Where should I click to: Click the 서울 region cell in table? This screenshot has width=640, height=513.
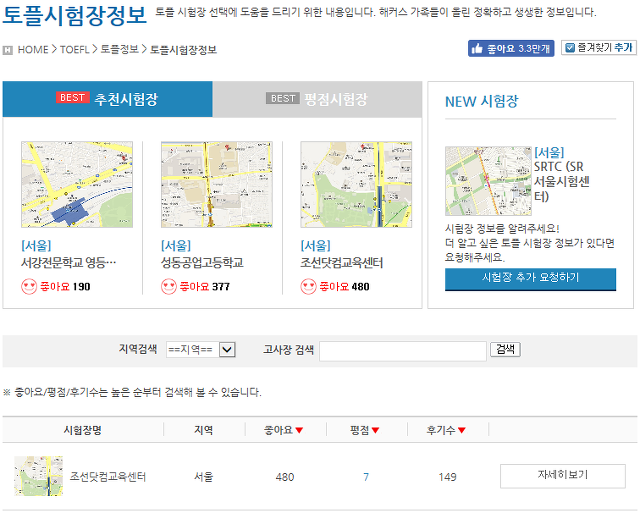coord(203,477)
